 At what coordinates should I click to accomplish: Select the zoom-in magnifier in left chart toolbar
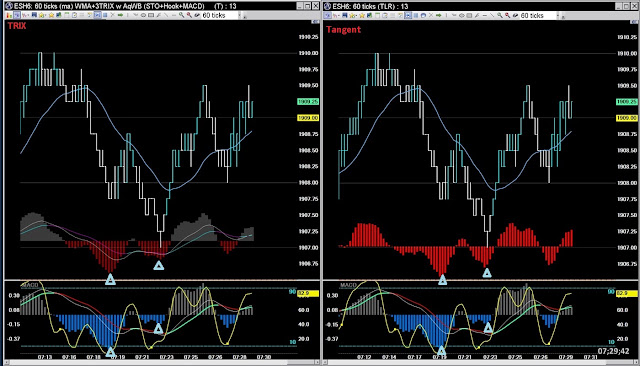click(x=181, y=15)
